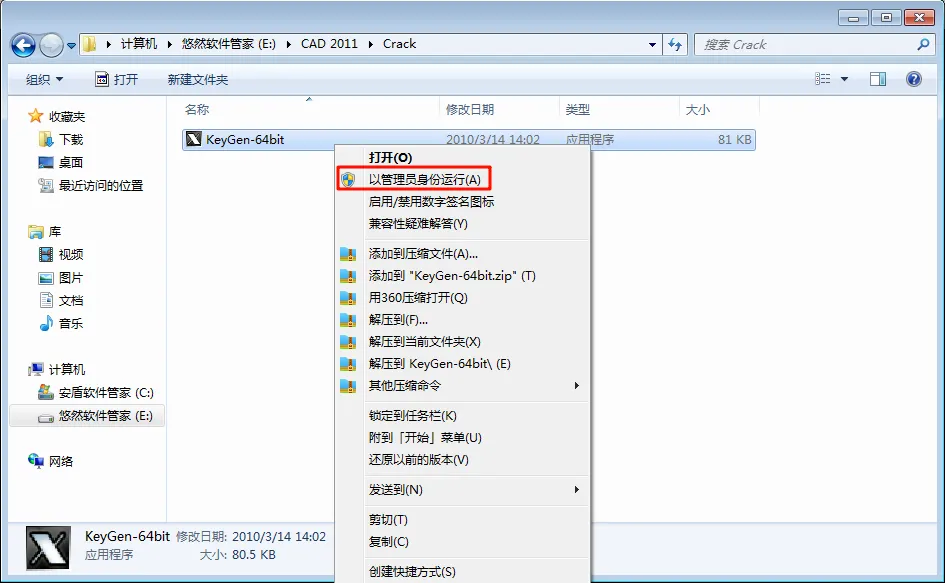Image resolution: width=945 pixels, height=583 pixels.
Task: Expand 其他压缩命令 submenu
Action: (x=463, y=385)
